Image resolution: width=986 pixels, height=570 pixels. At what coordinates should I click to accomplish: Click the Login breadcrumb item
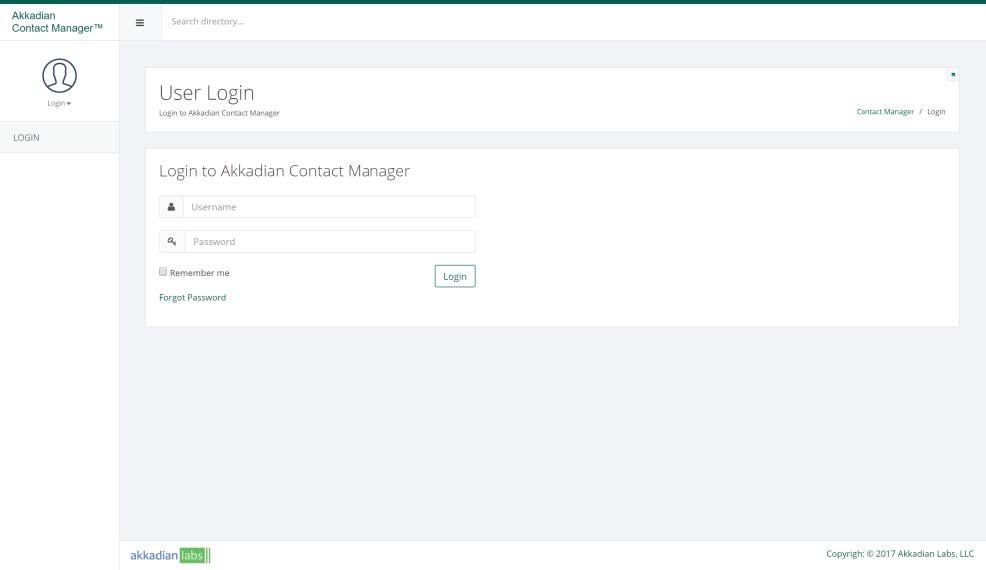tap(936, 111)
